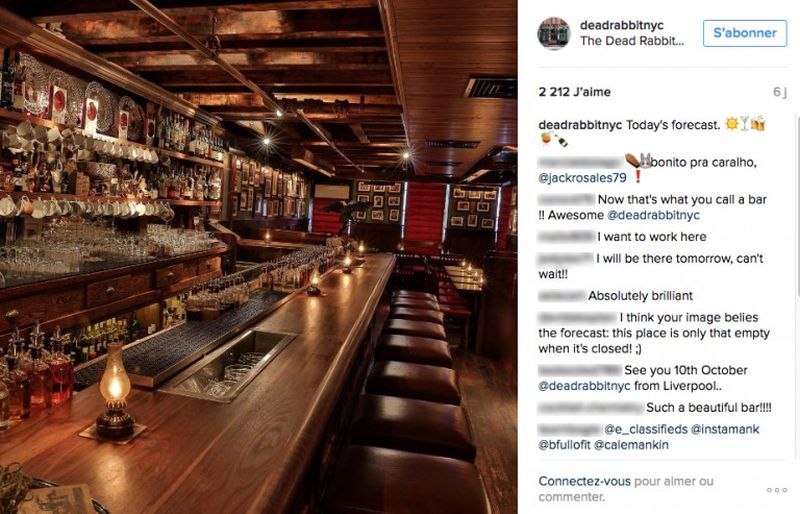The width and height of the screenshot is (800, 514).
Task: Click the bar interior photo
Action: click(258, 257)
